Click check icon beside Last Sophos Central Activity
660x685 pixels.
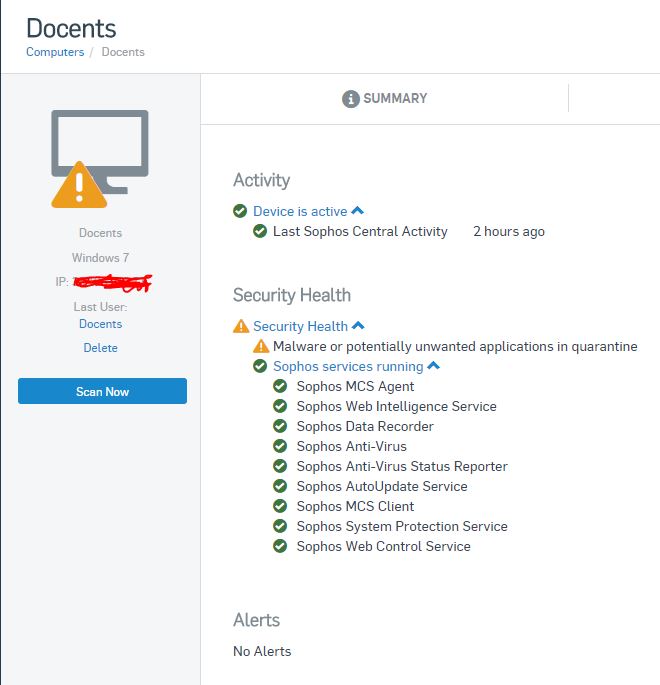pyautogui.click(x=260, y=231)
